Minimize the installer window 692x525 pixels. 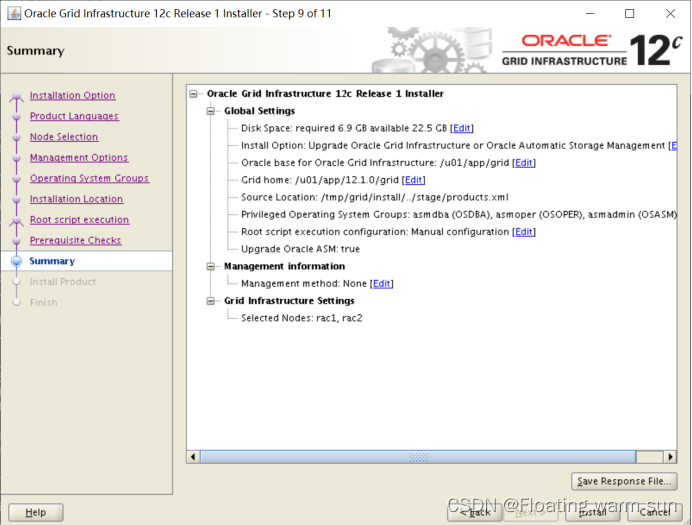click(x=590, y=14)
